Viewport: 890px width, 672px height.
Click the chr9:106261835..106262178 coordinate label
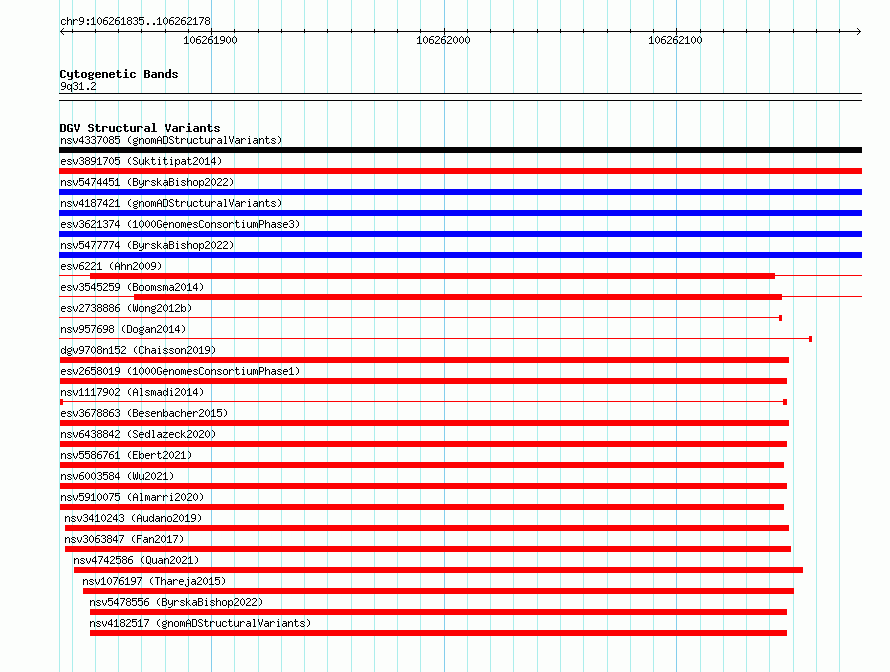pyautogui.click(x=135, y=22)
